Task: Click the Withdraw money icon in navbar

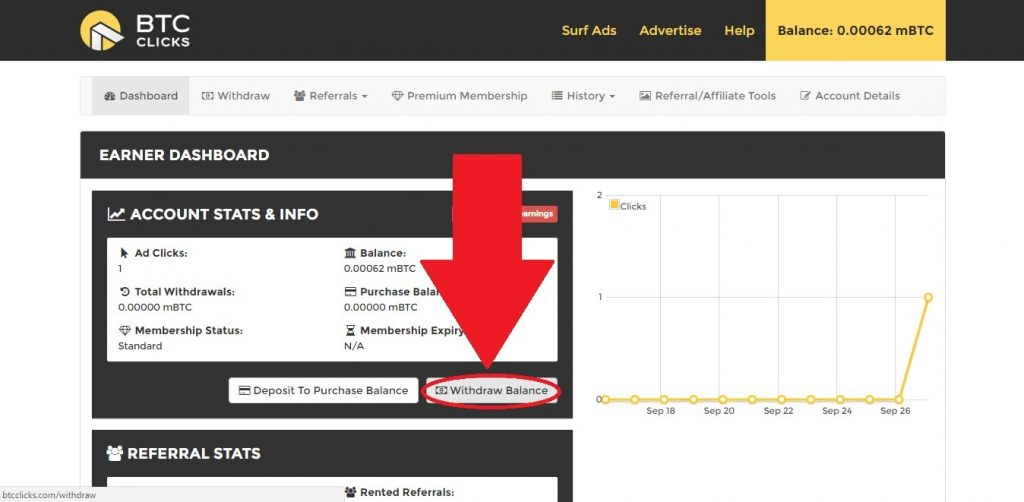Action: pyautogui.click(x=208, y=96)
